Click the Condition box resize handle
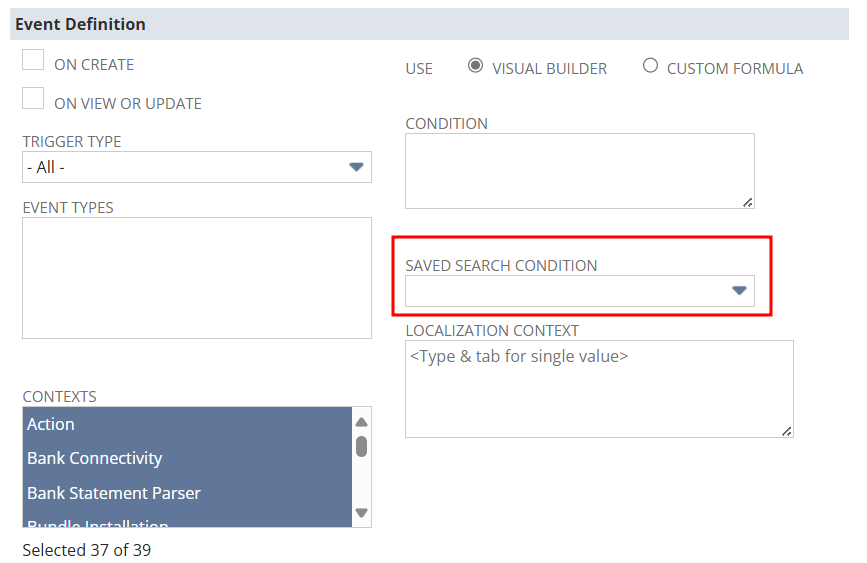The height and width of the screenshot is (563, 867). coord(748,202)
